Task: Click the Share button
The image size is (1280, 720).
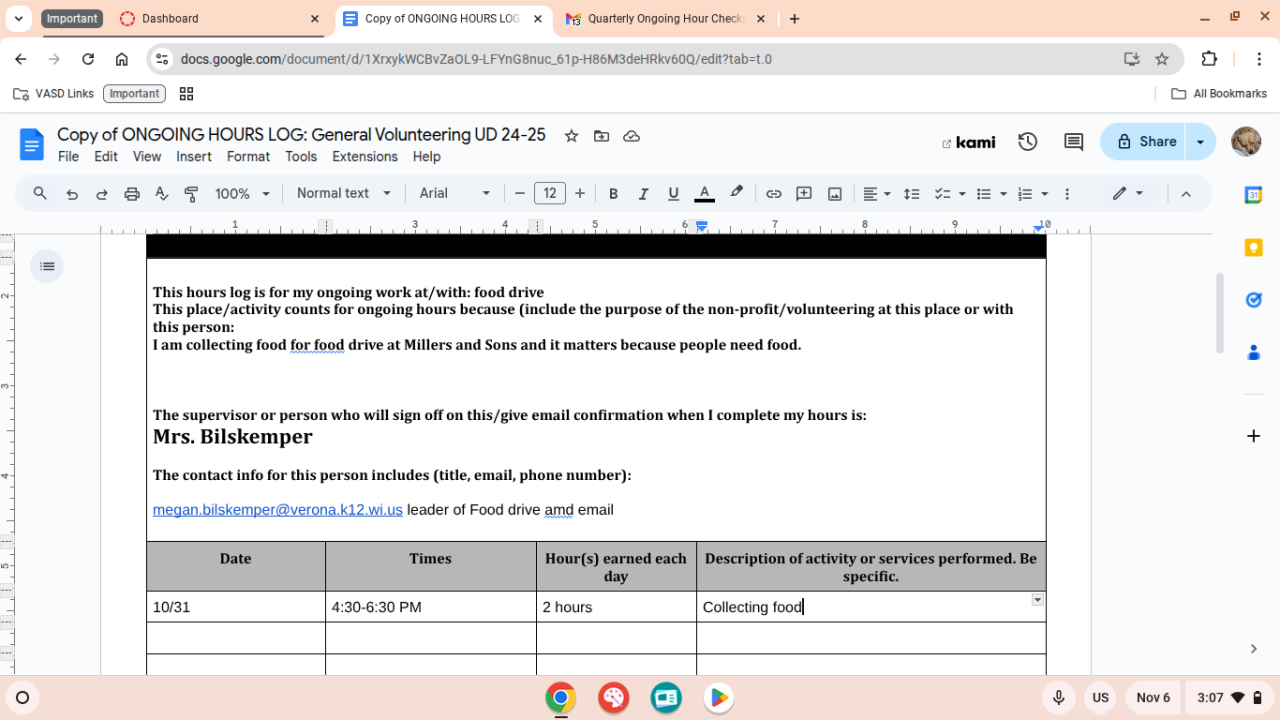Action: 1143,142
